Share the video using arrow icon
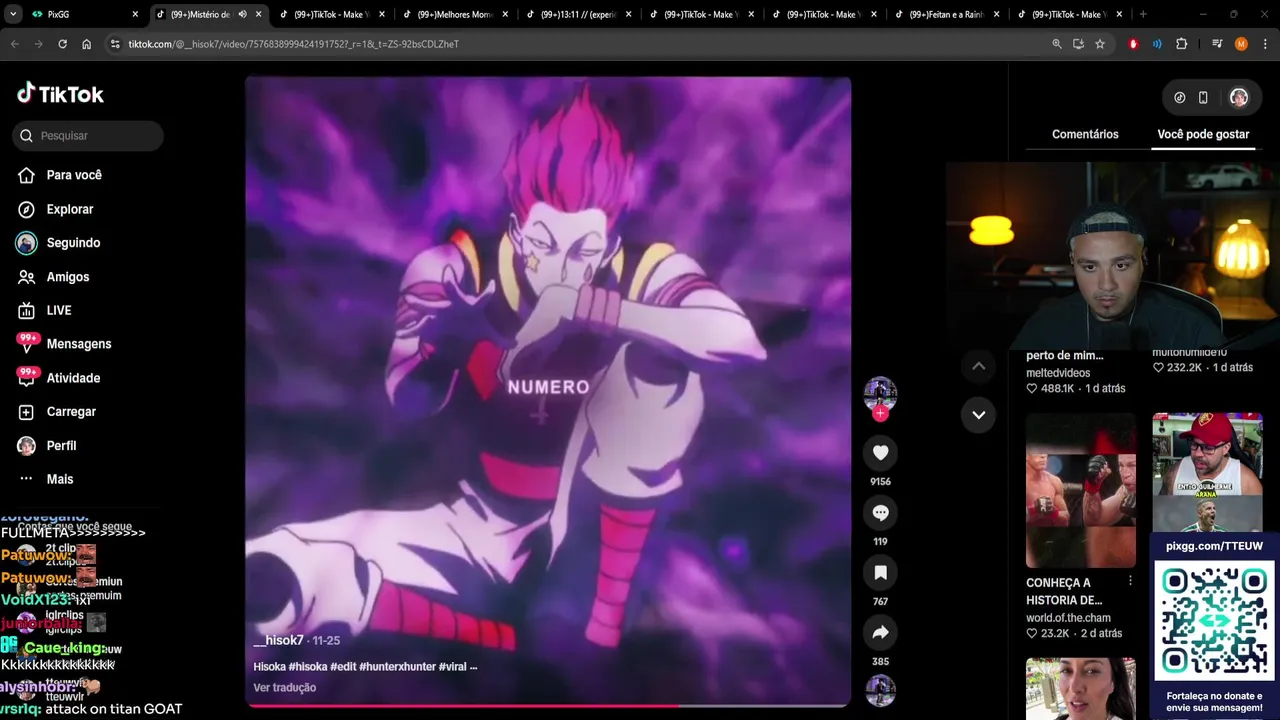This screenshot has height=720, width=1280. pos(880,633)
